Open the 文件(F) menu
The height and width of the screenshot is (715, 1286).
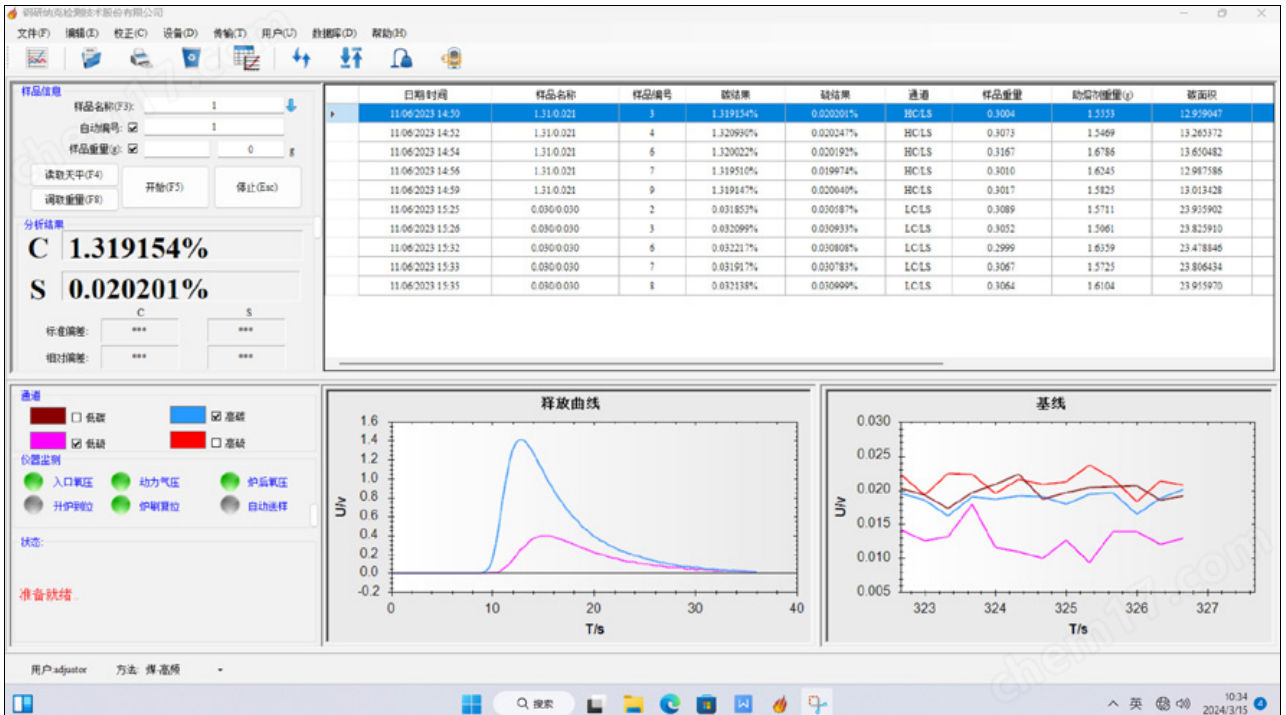(x=33, y=33)
